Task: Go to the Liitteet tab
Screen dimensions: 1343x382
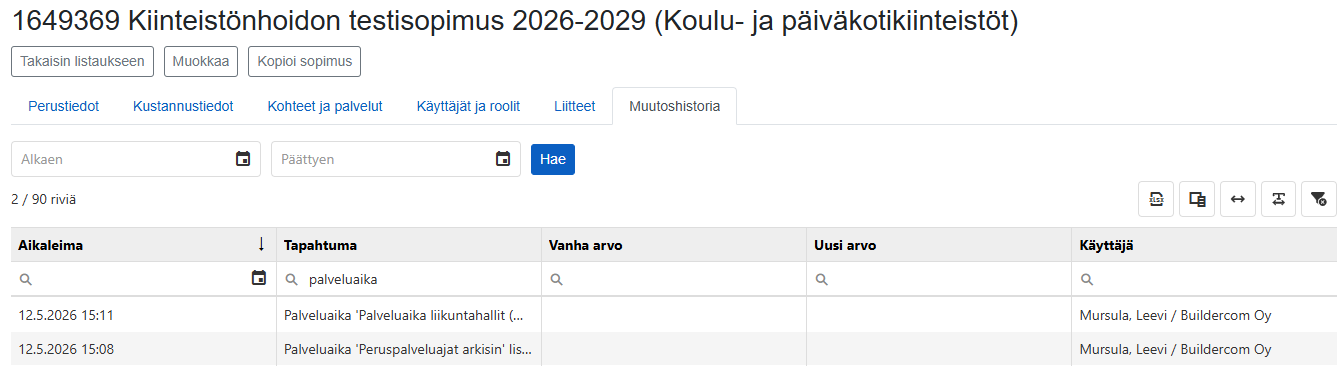Action: [x=575, y=106]
